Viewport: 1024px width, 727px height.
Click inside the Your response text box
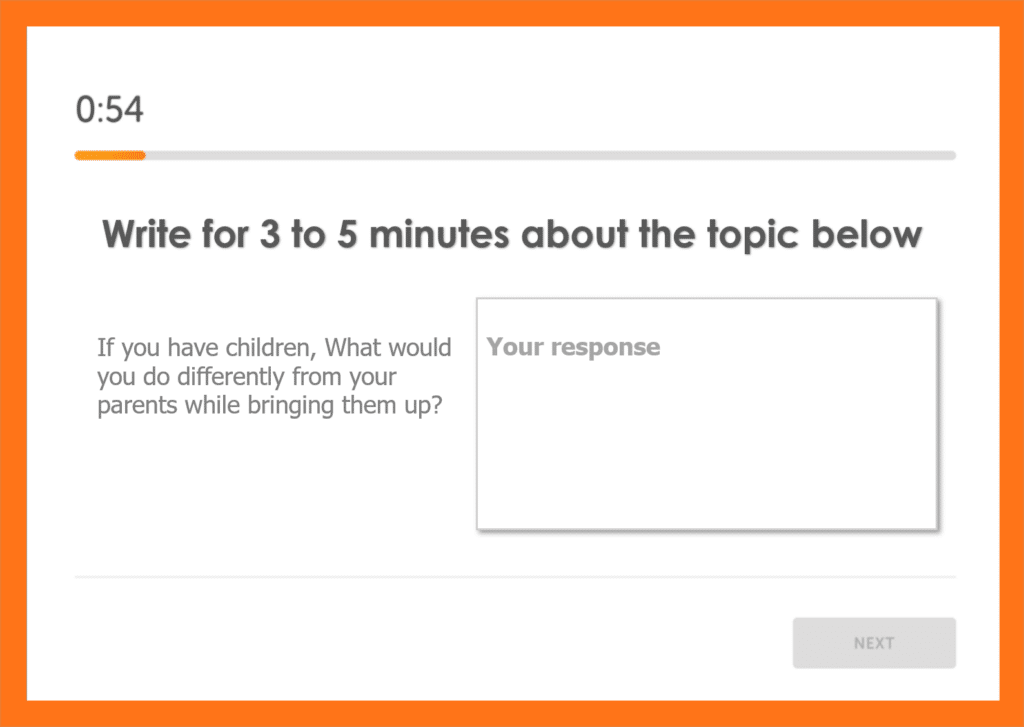707,413
